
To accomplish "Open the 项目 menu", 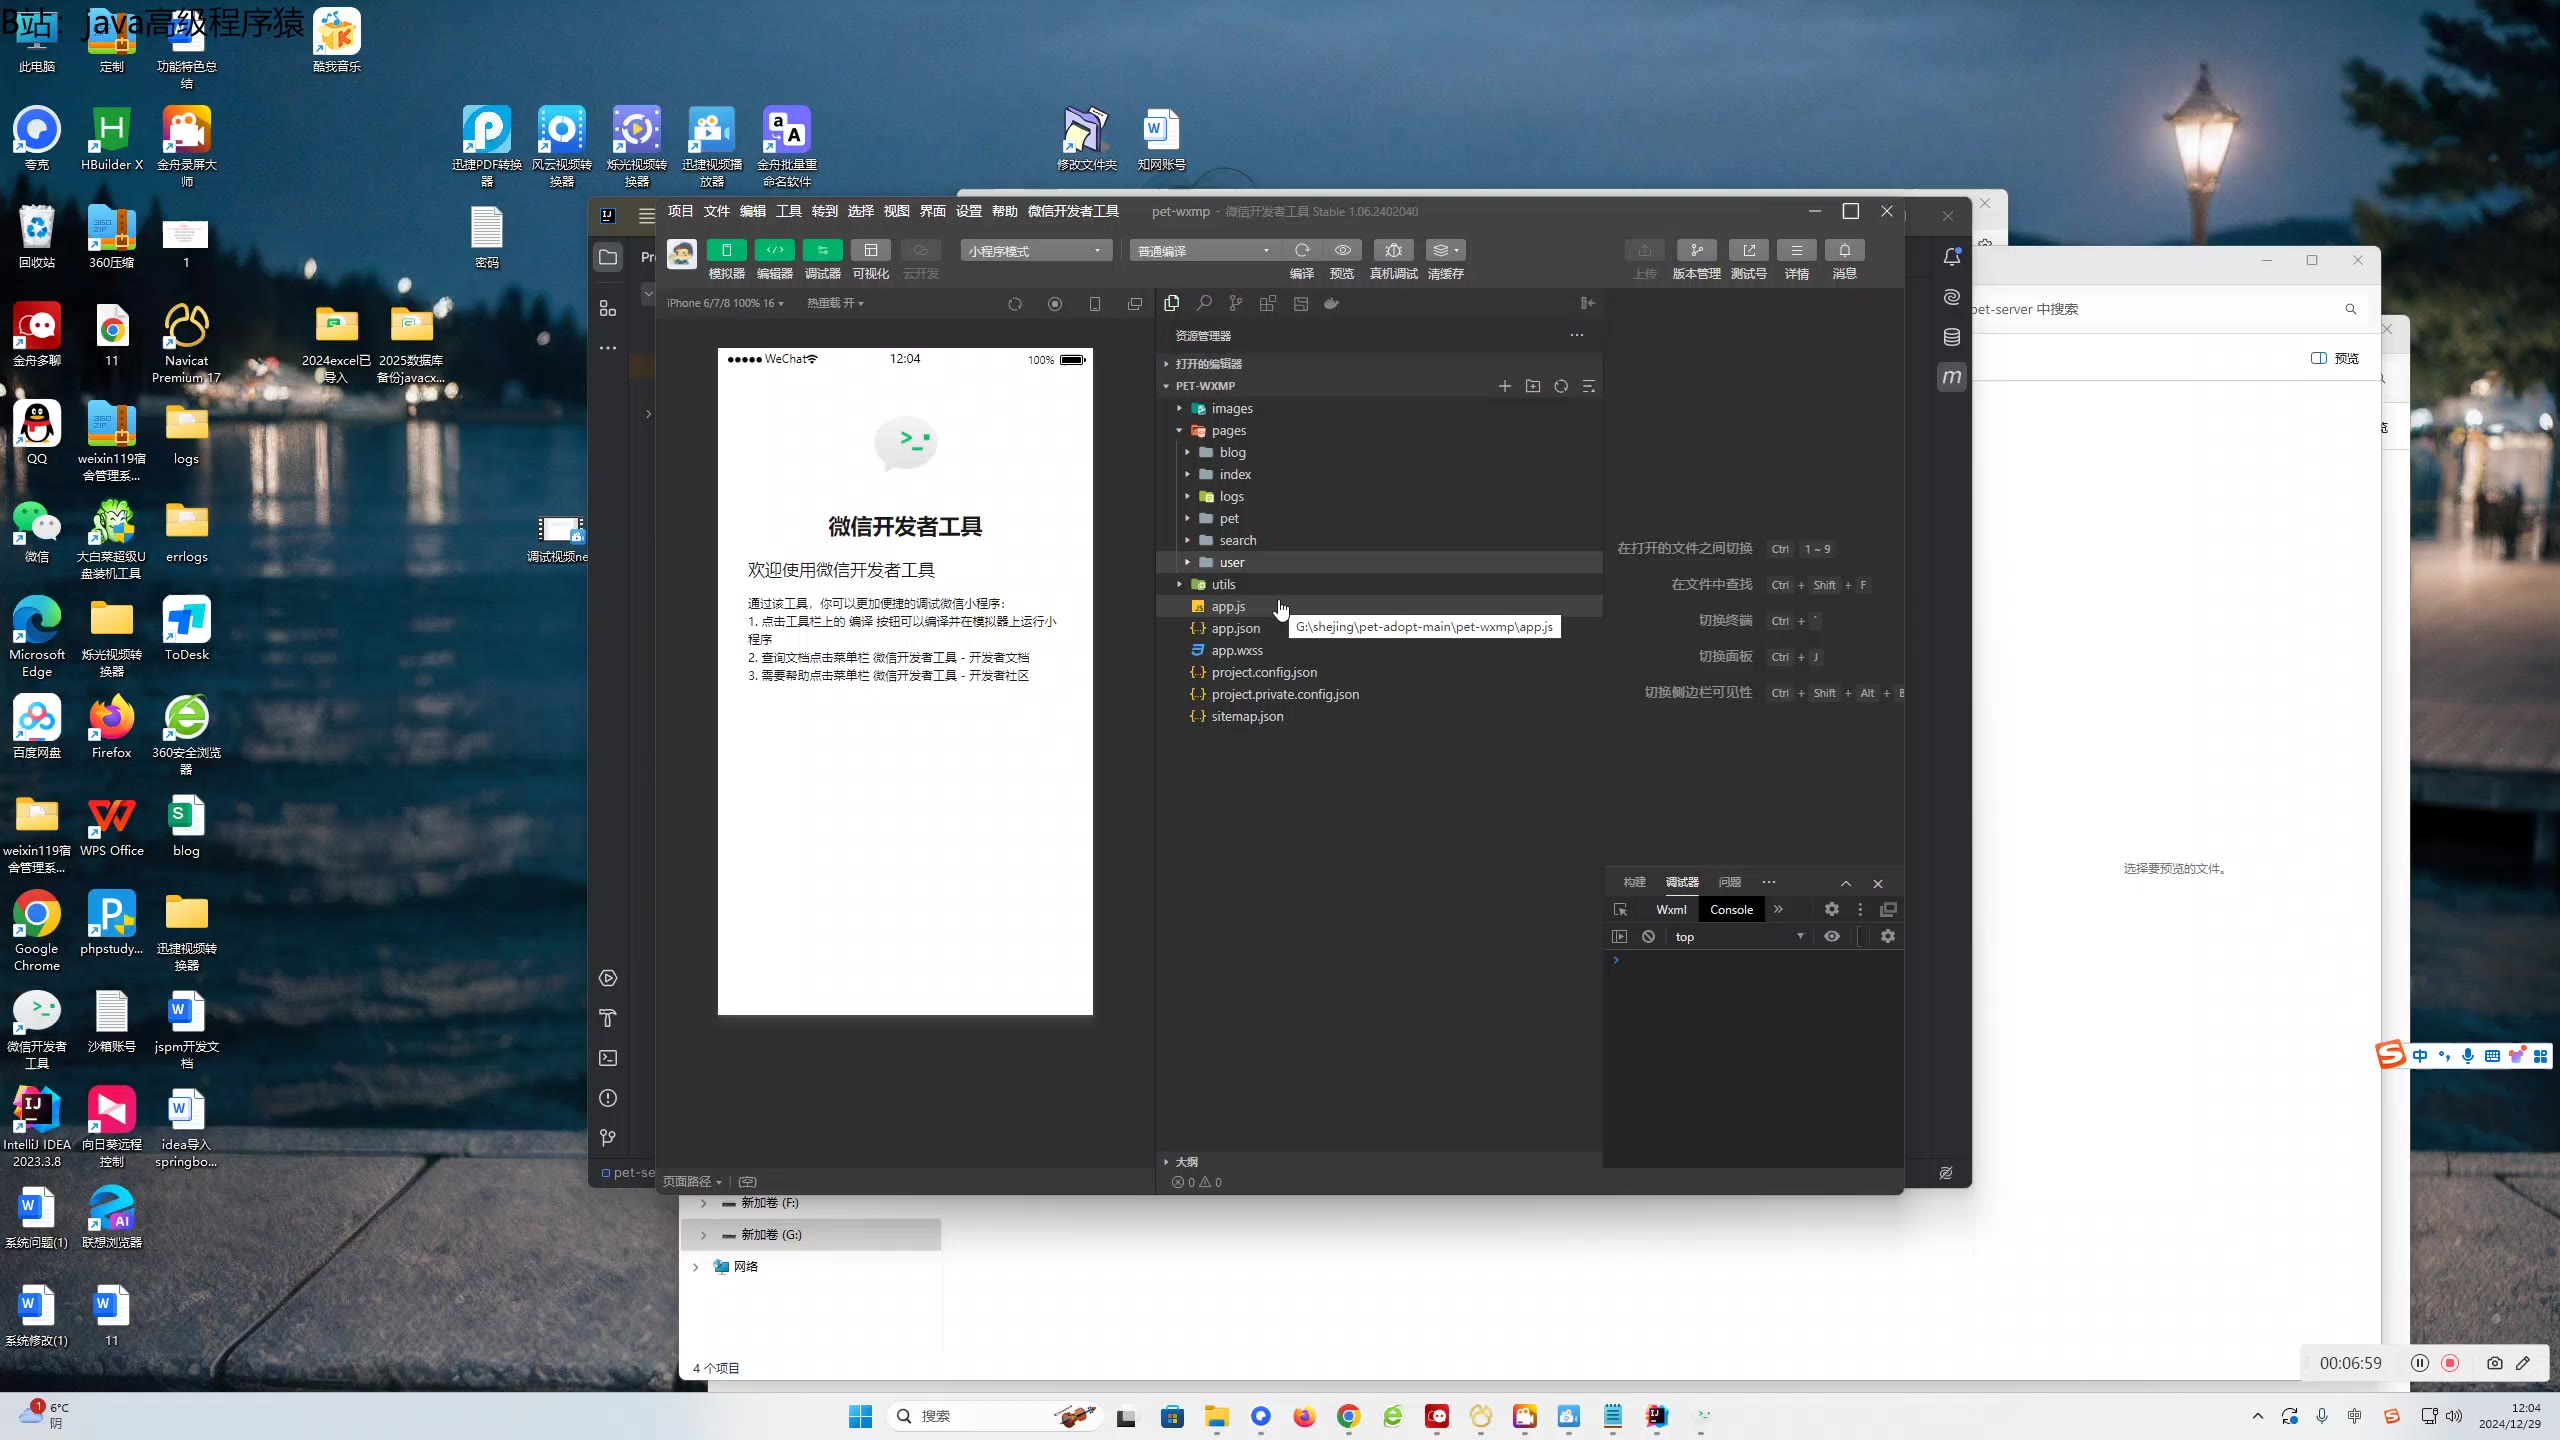I will tap(681, 211).
